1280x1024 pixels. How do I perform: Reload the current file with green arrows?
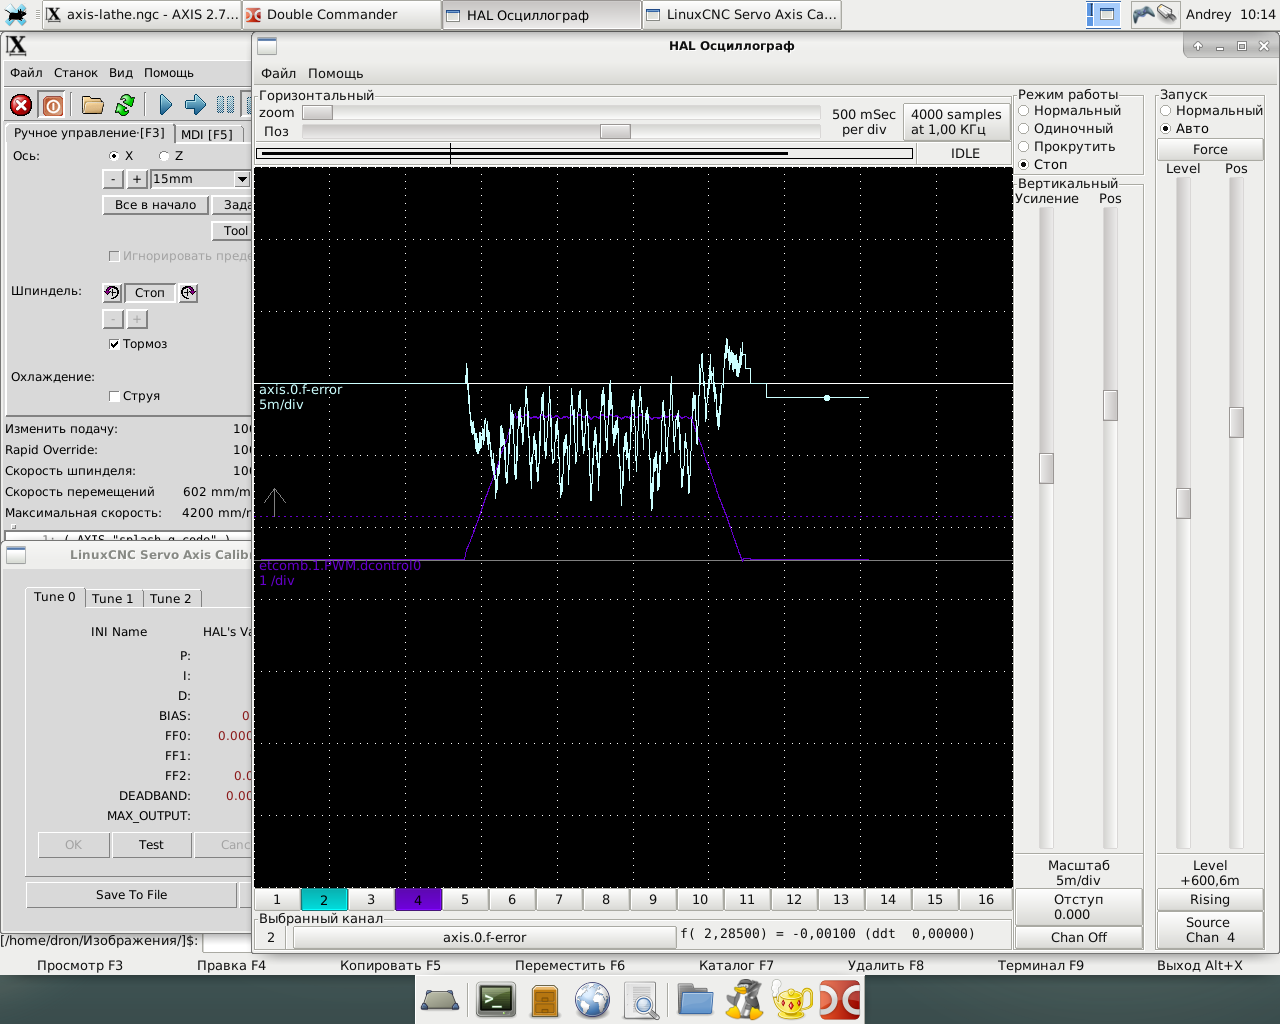point(125,105)
